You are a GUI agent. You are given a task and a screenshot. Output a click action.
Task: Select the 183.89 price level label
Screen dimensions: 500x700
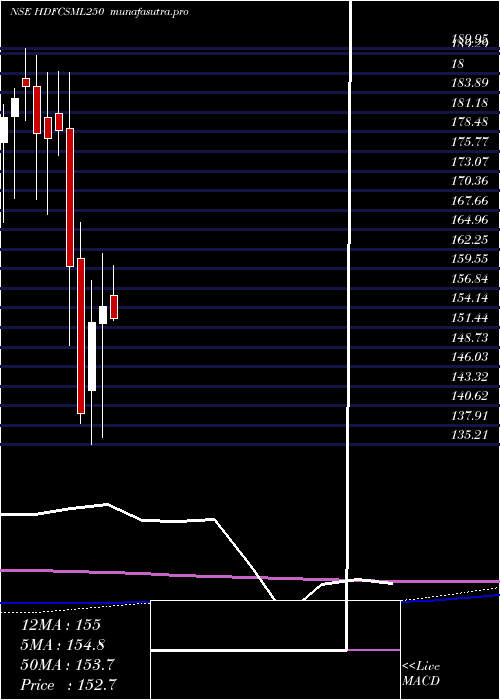click(x=470, y=83)
